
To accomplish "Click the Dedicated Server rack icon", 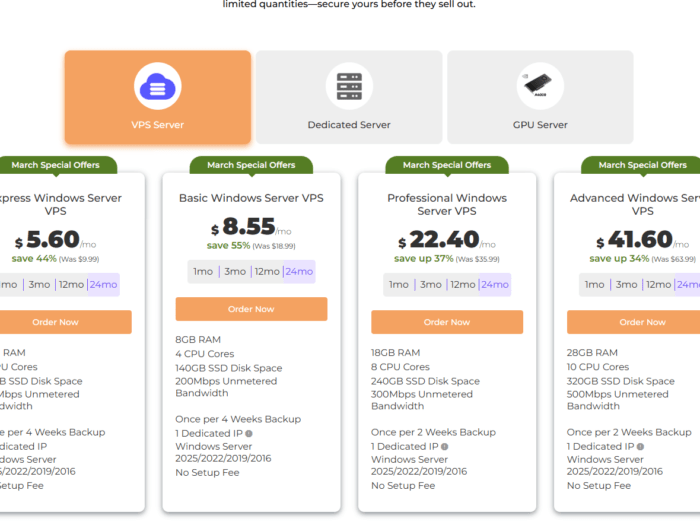I will tap(349, 86).
